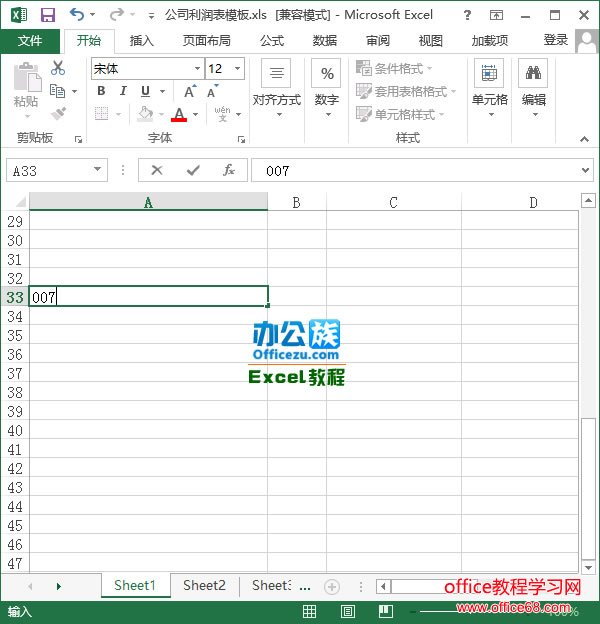Apply cell borders icon
Screen dimensions: 600x624
coord(101,114)
